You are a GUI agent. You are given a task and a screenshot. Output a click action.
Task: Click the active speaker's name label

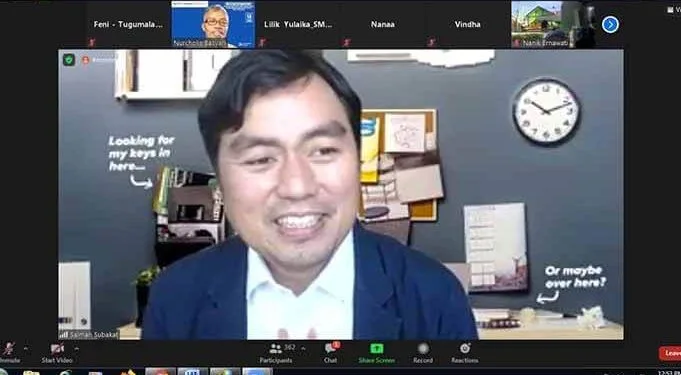coord(94,335)
